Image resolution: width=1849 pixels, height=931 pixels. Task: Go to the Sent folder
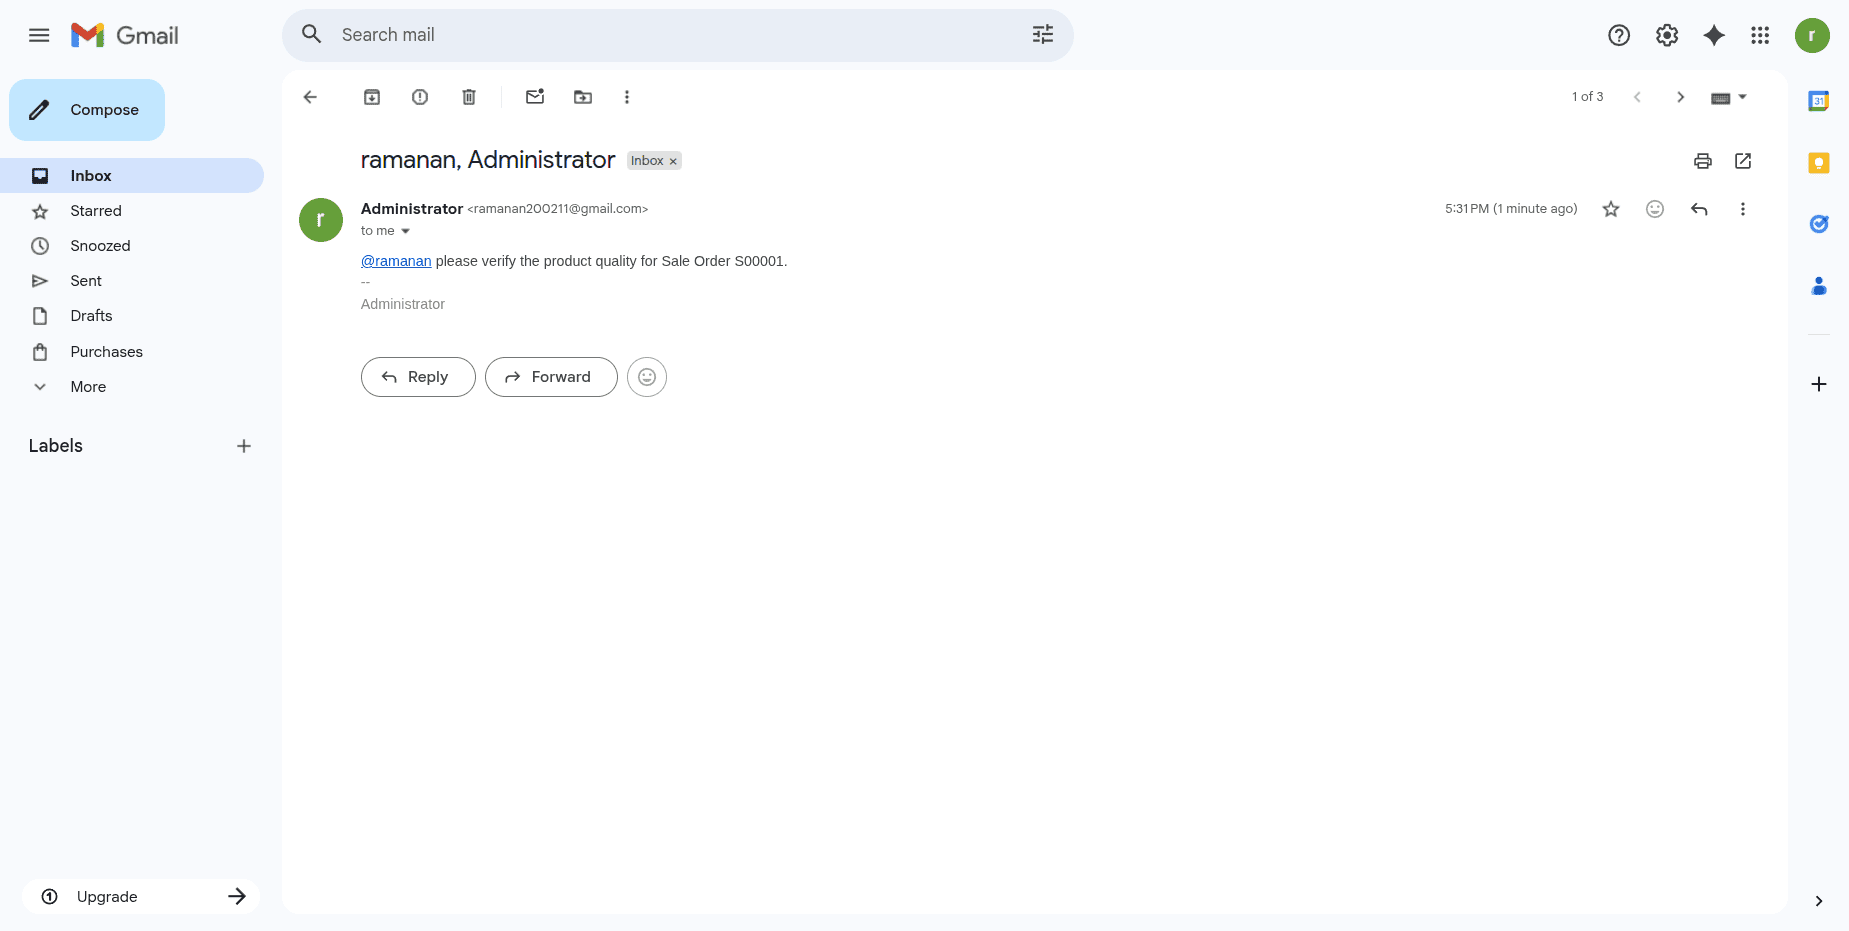pos(86,280)
